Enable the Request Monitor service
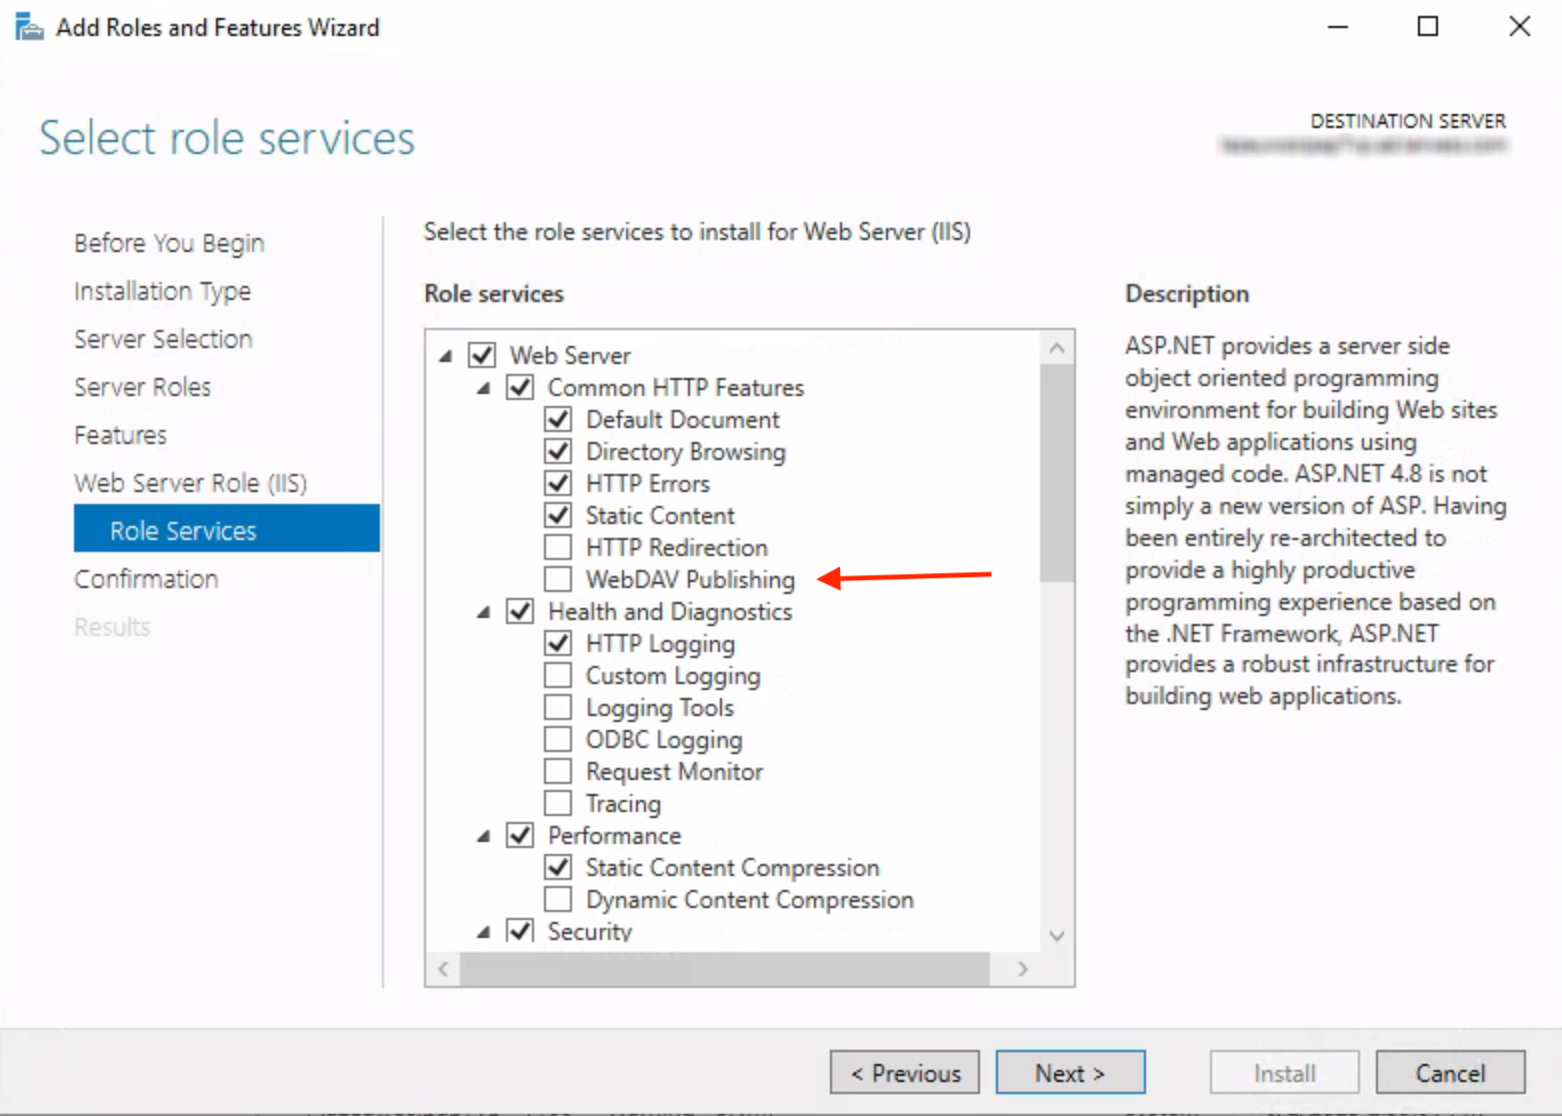The height and width of the screenshot is (1116, 1562). (x=558, y=771)
